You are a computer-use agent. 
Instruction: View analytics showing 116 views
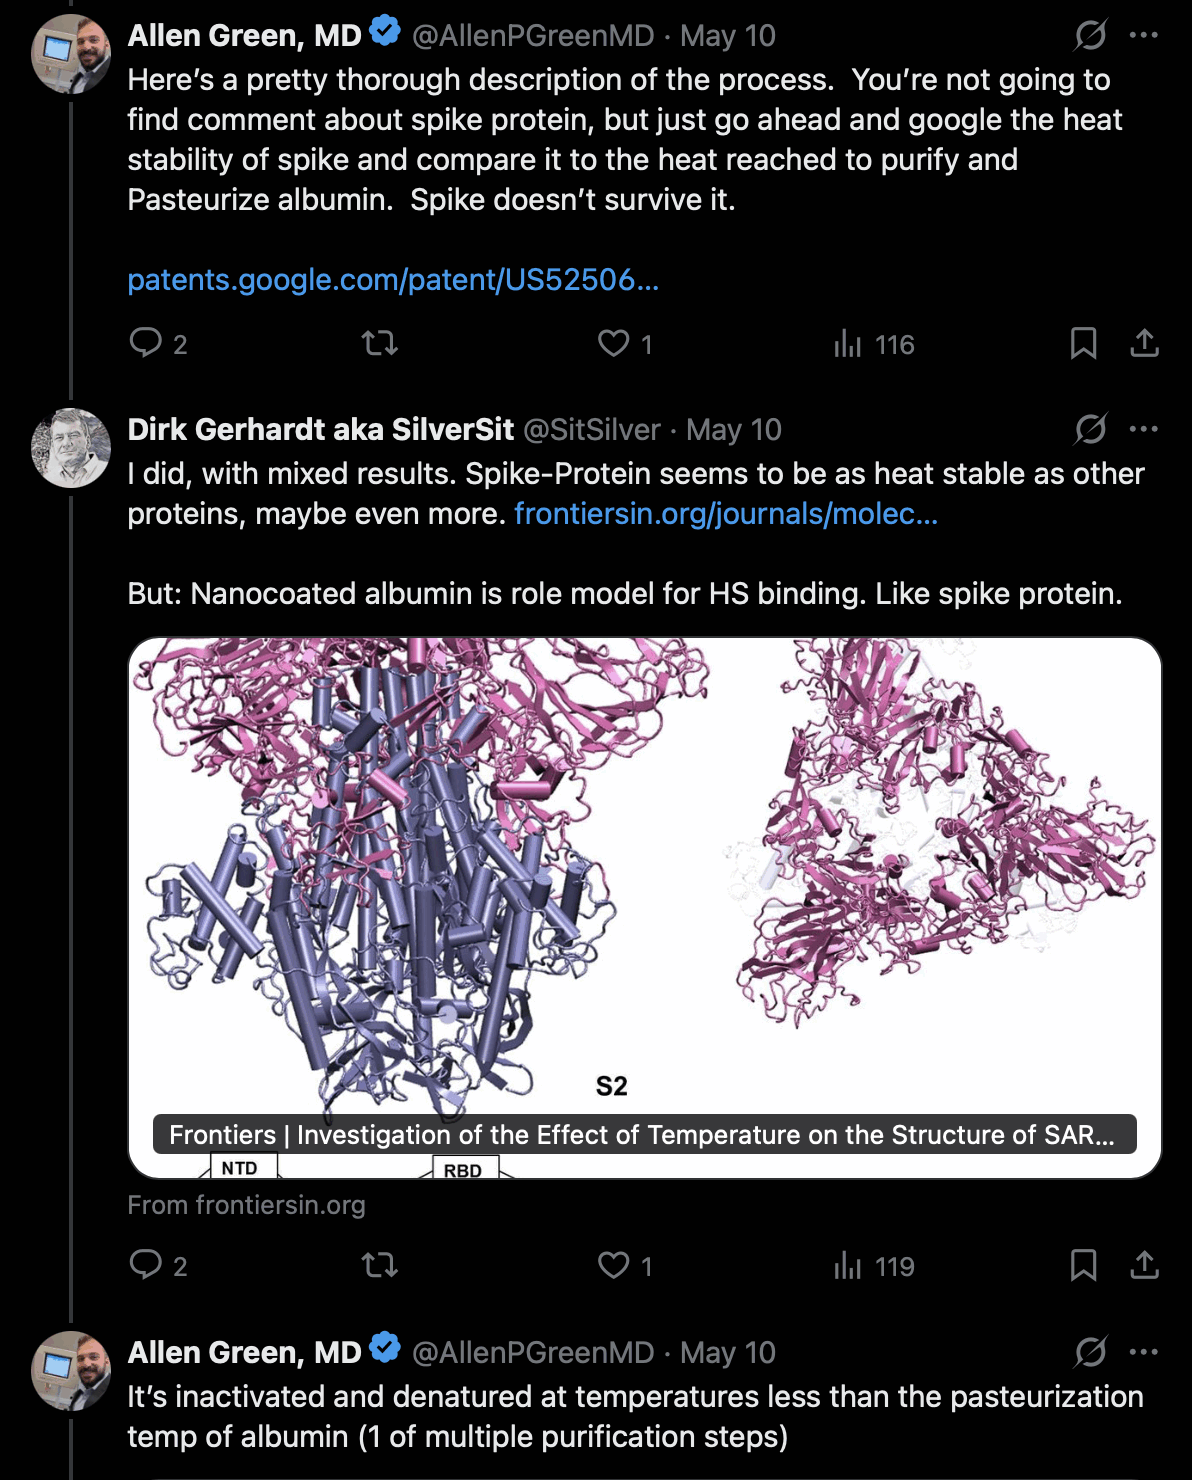(x=875, y=344)
